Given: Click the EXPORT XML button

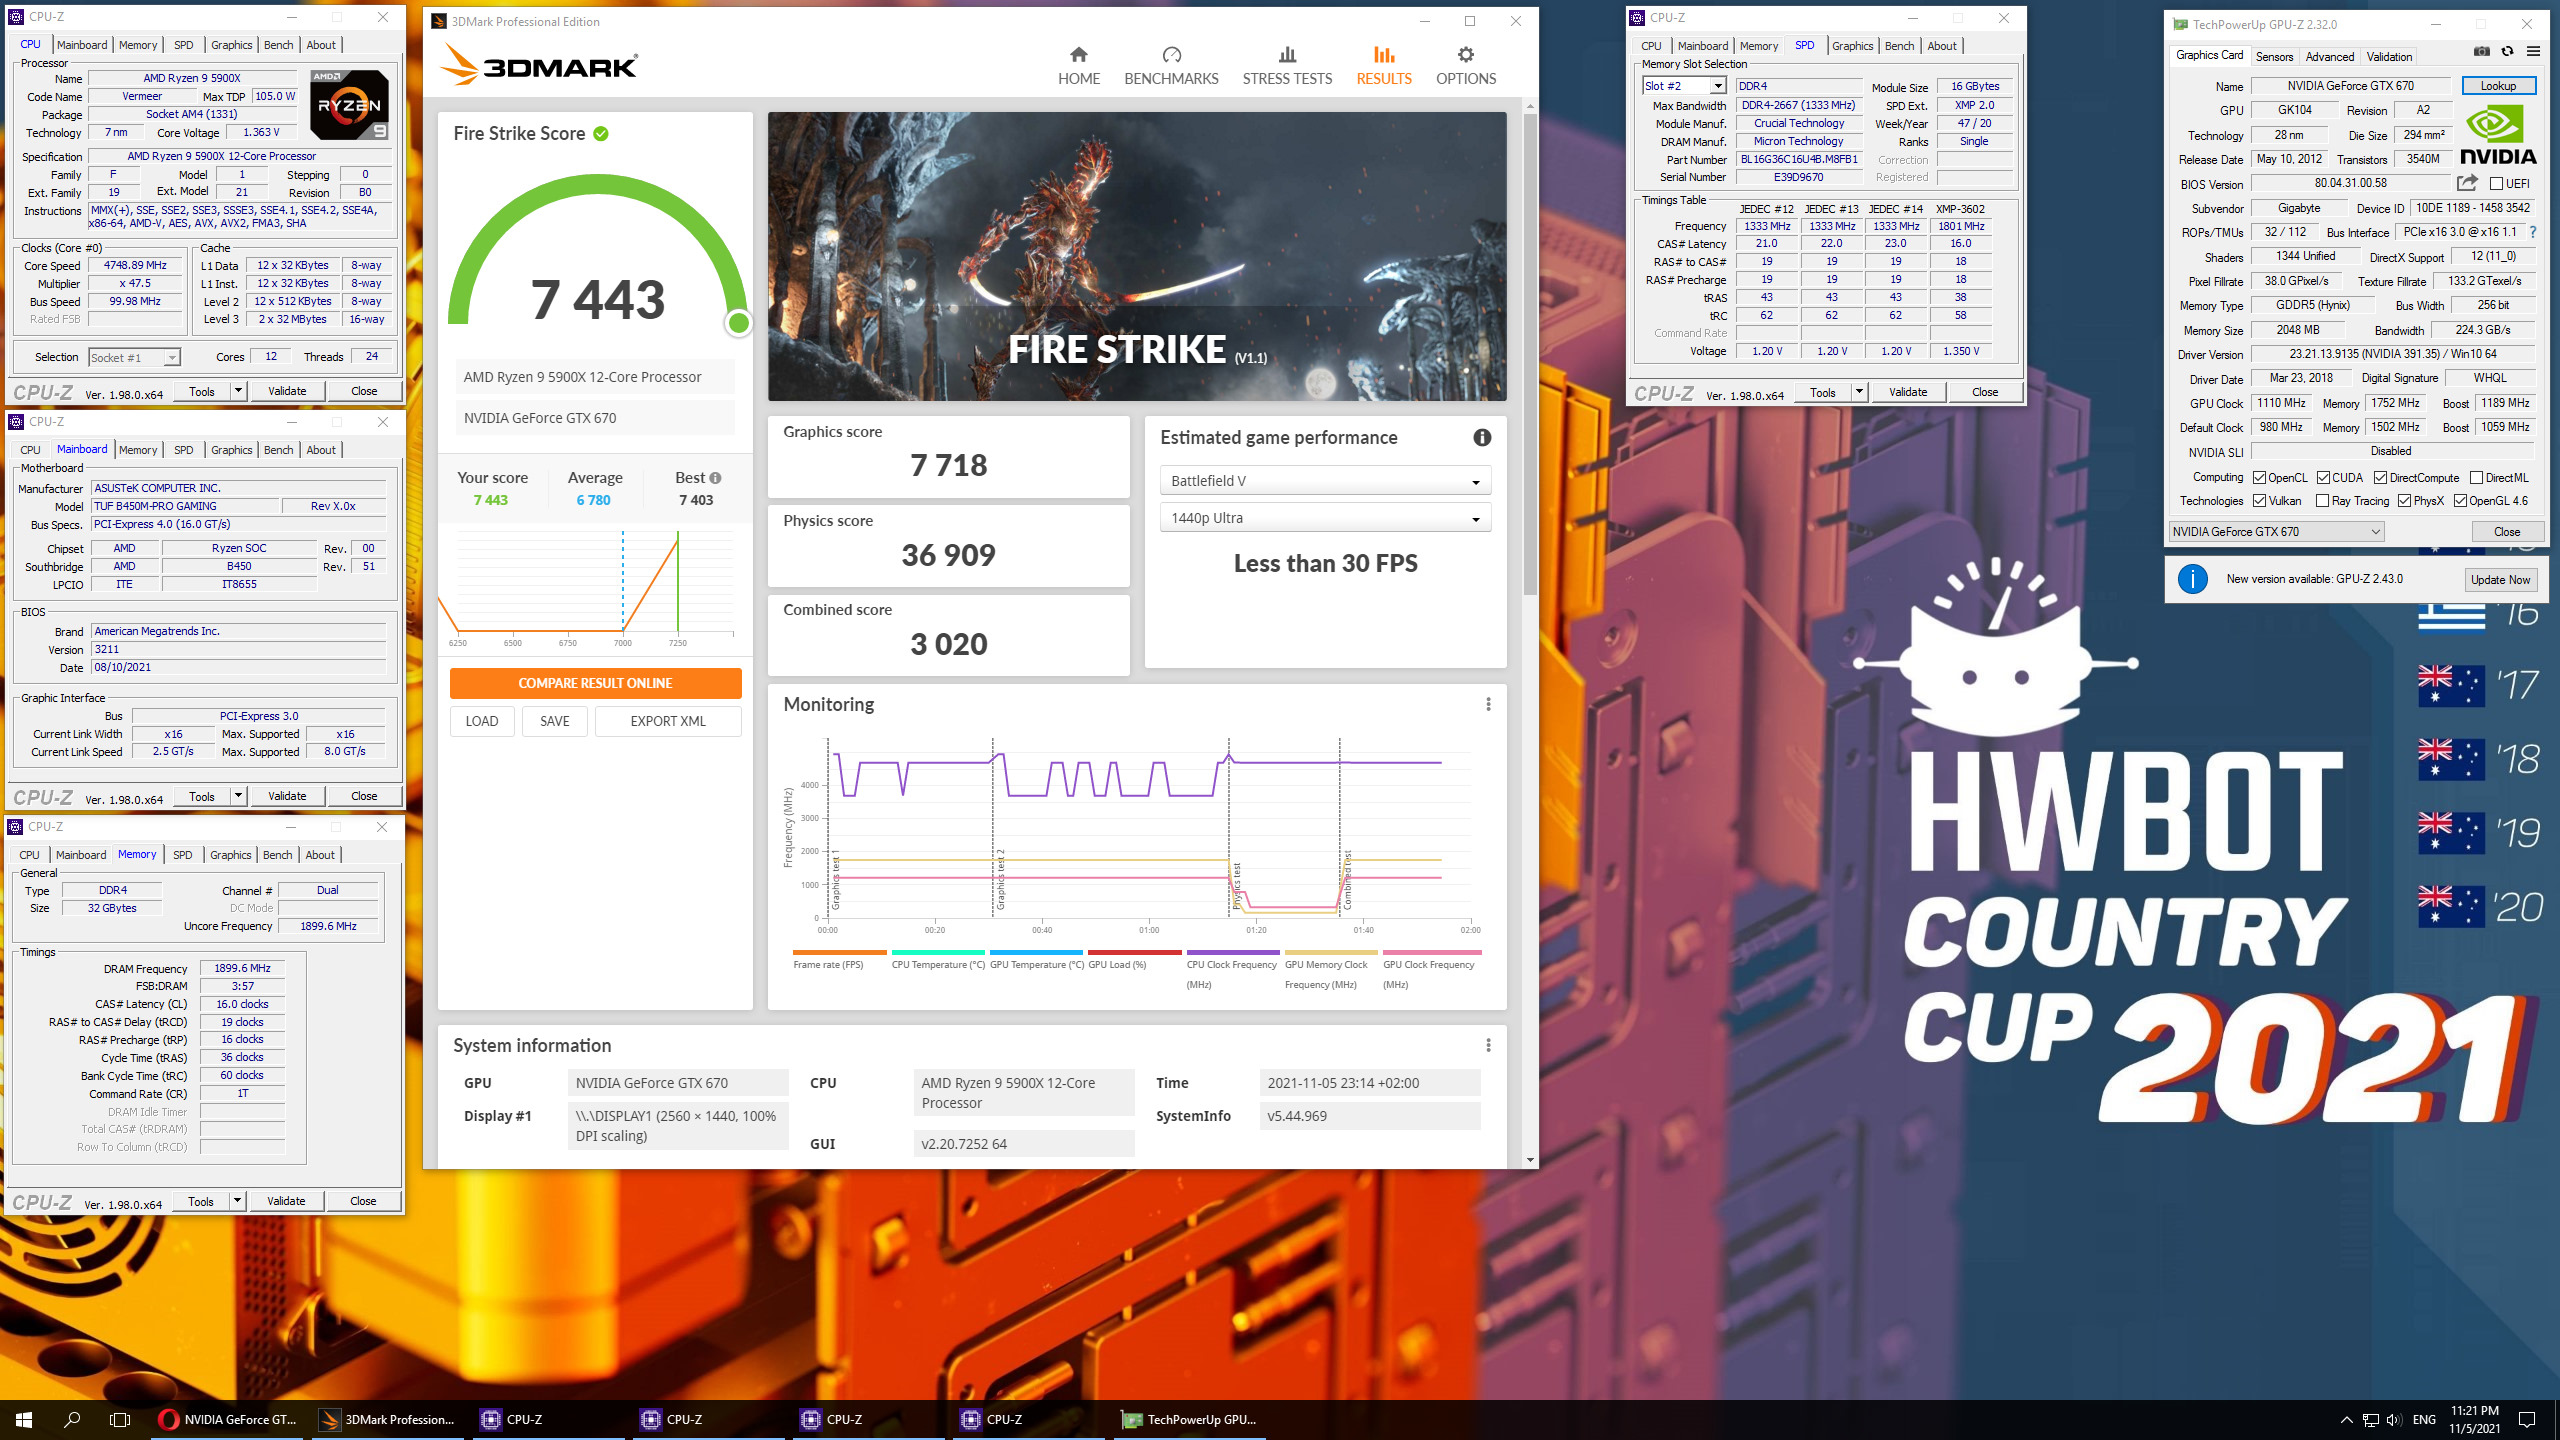Looking at the screenshot, I should 668,721.
